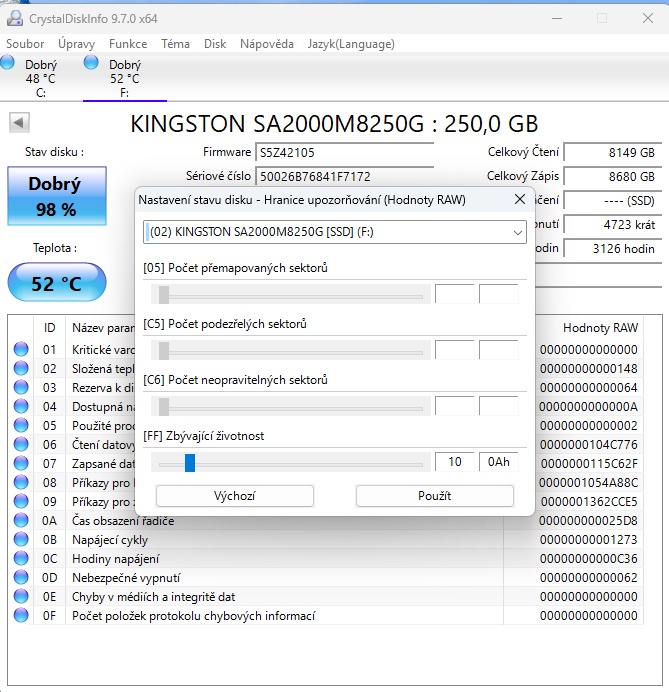Click status orb for attribute 08

[21, 482]
